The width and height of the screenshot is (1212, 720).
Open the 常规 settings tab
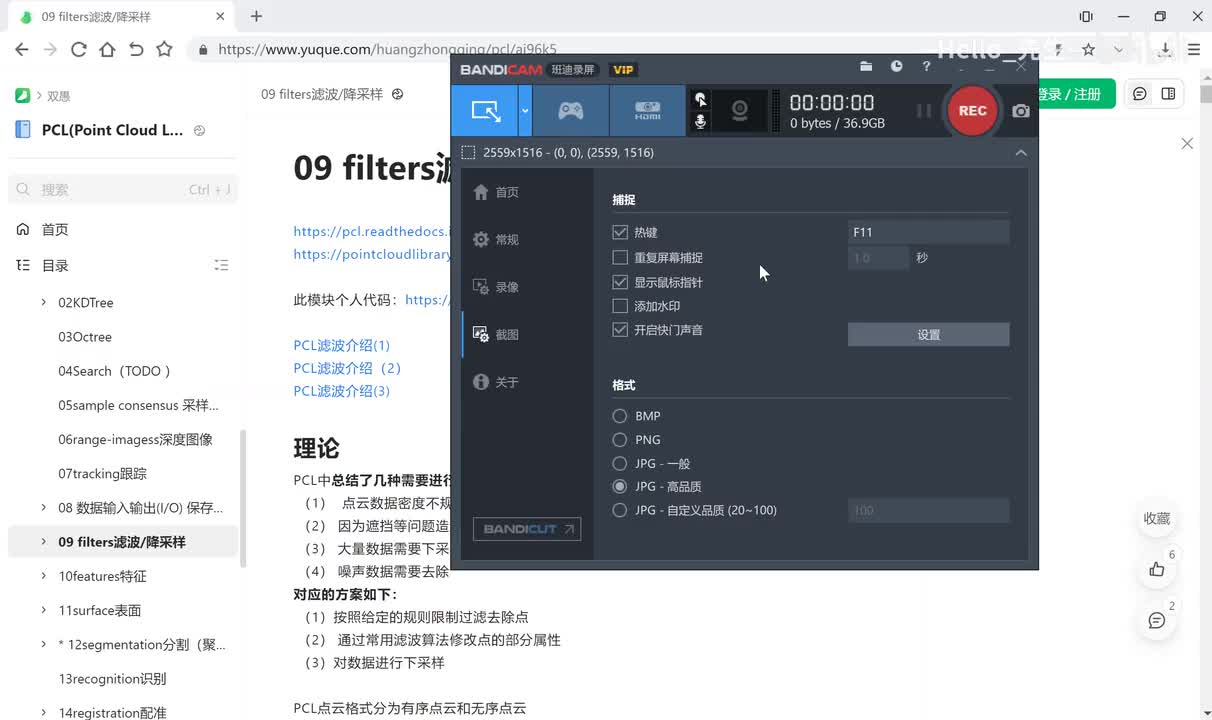point(497,240)
